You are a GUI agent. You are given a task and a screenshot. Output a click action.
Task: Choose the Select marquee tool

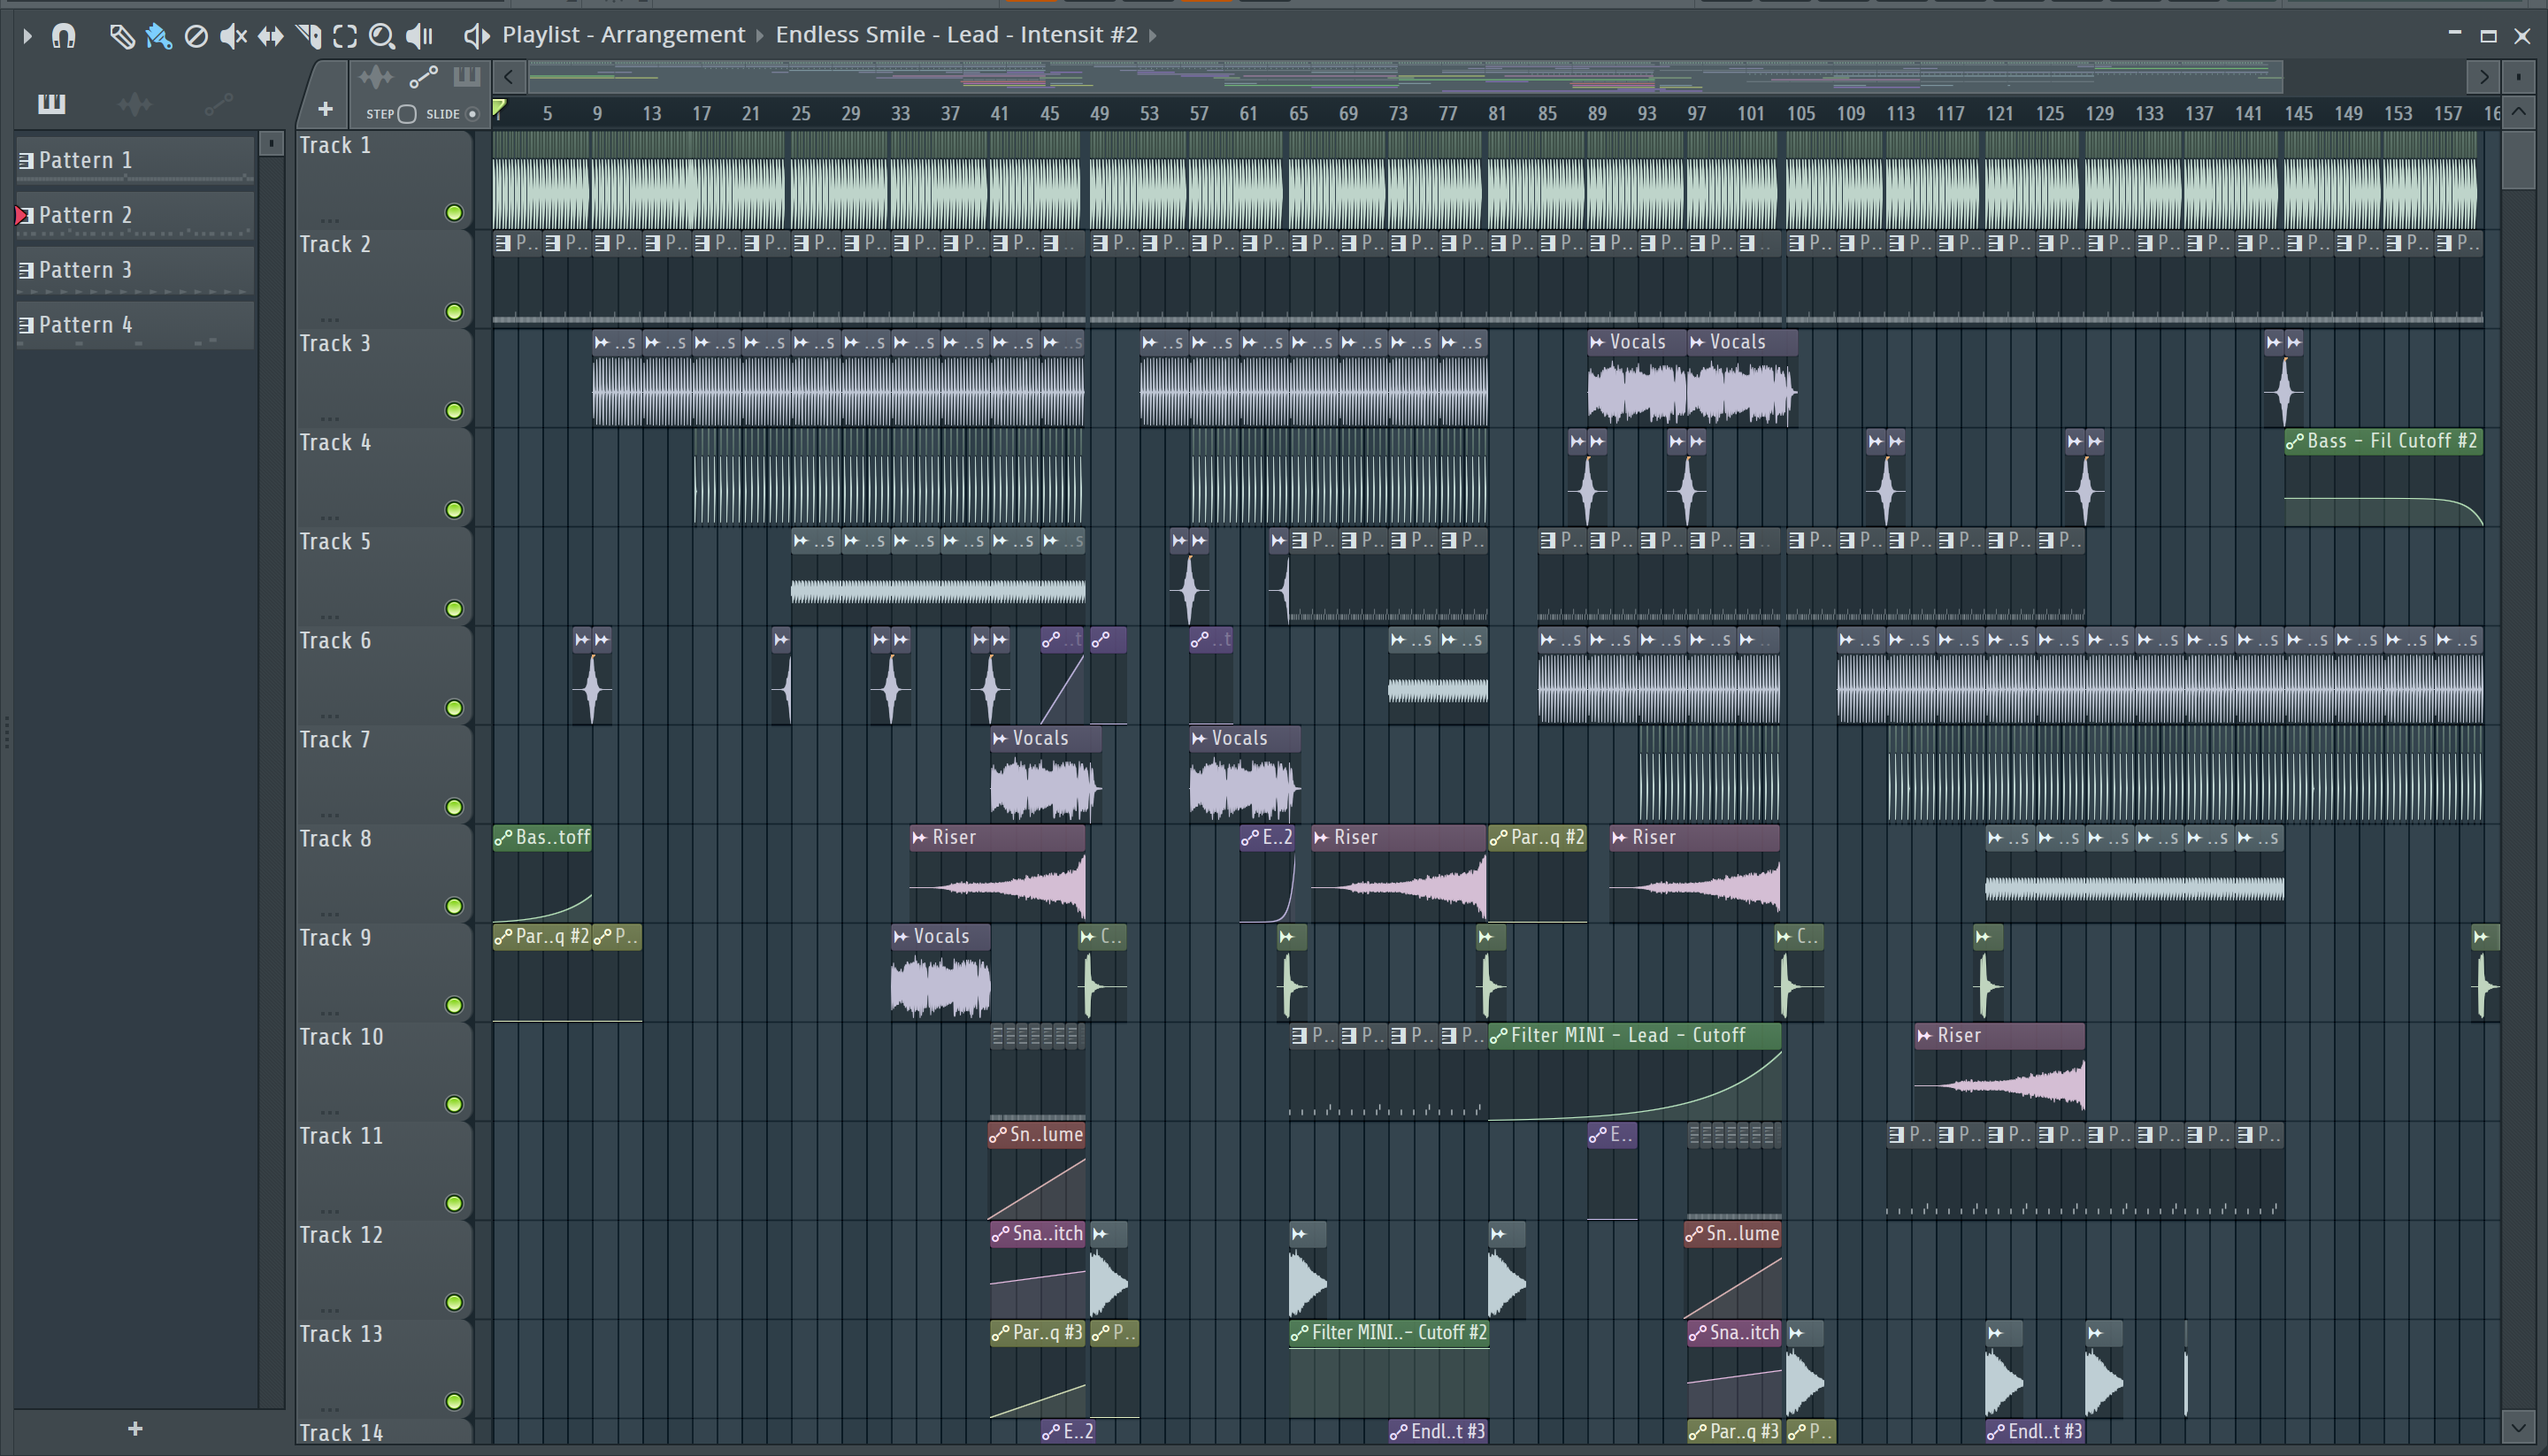tap(345, 37)
